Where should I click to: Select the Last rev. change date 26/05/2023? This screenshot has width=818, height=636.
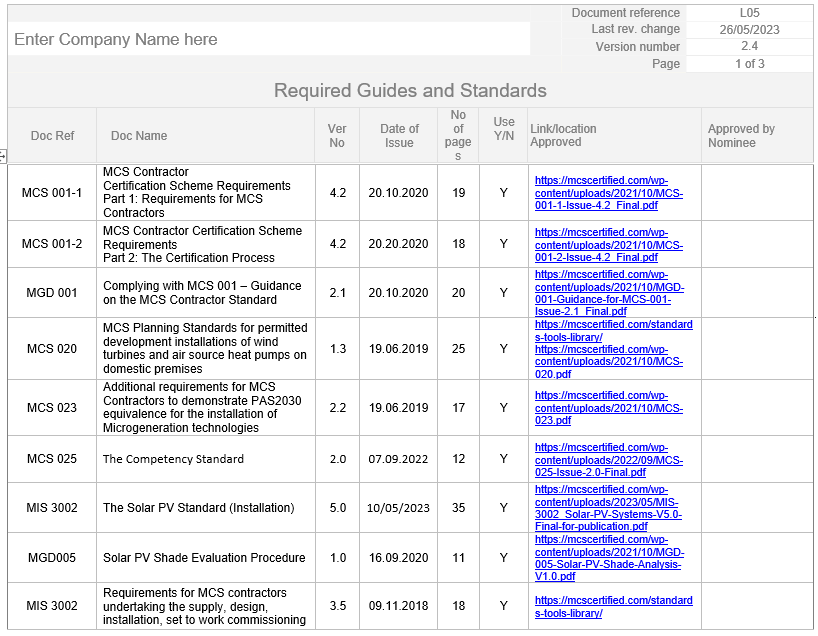point(749,30)
